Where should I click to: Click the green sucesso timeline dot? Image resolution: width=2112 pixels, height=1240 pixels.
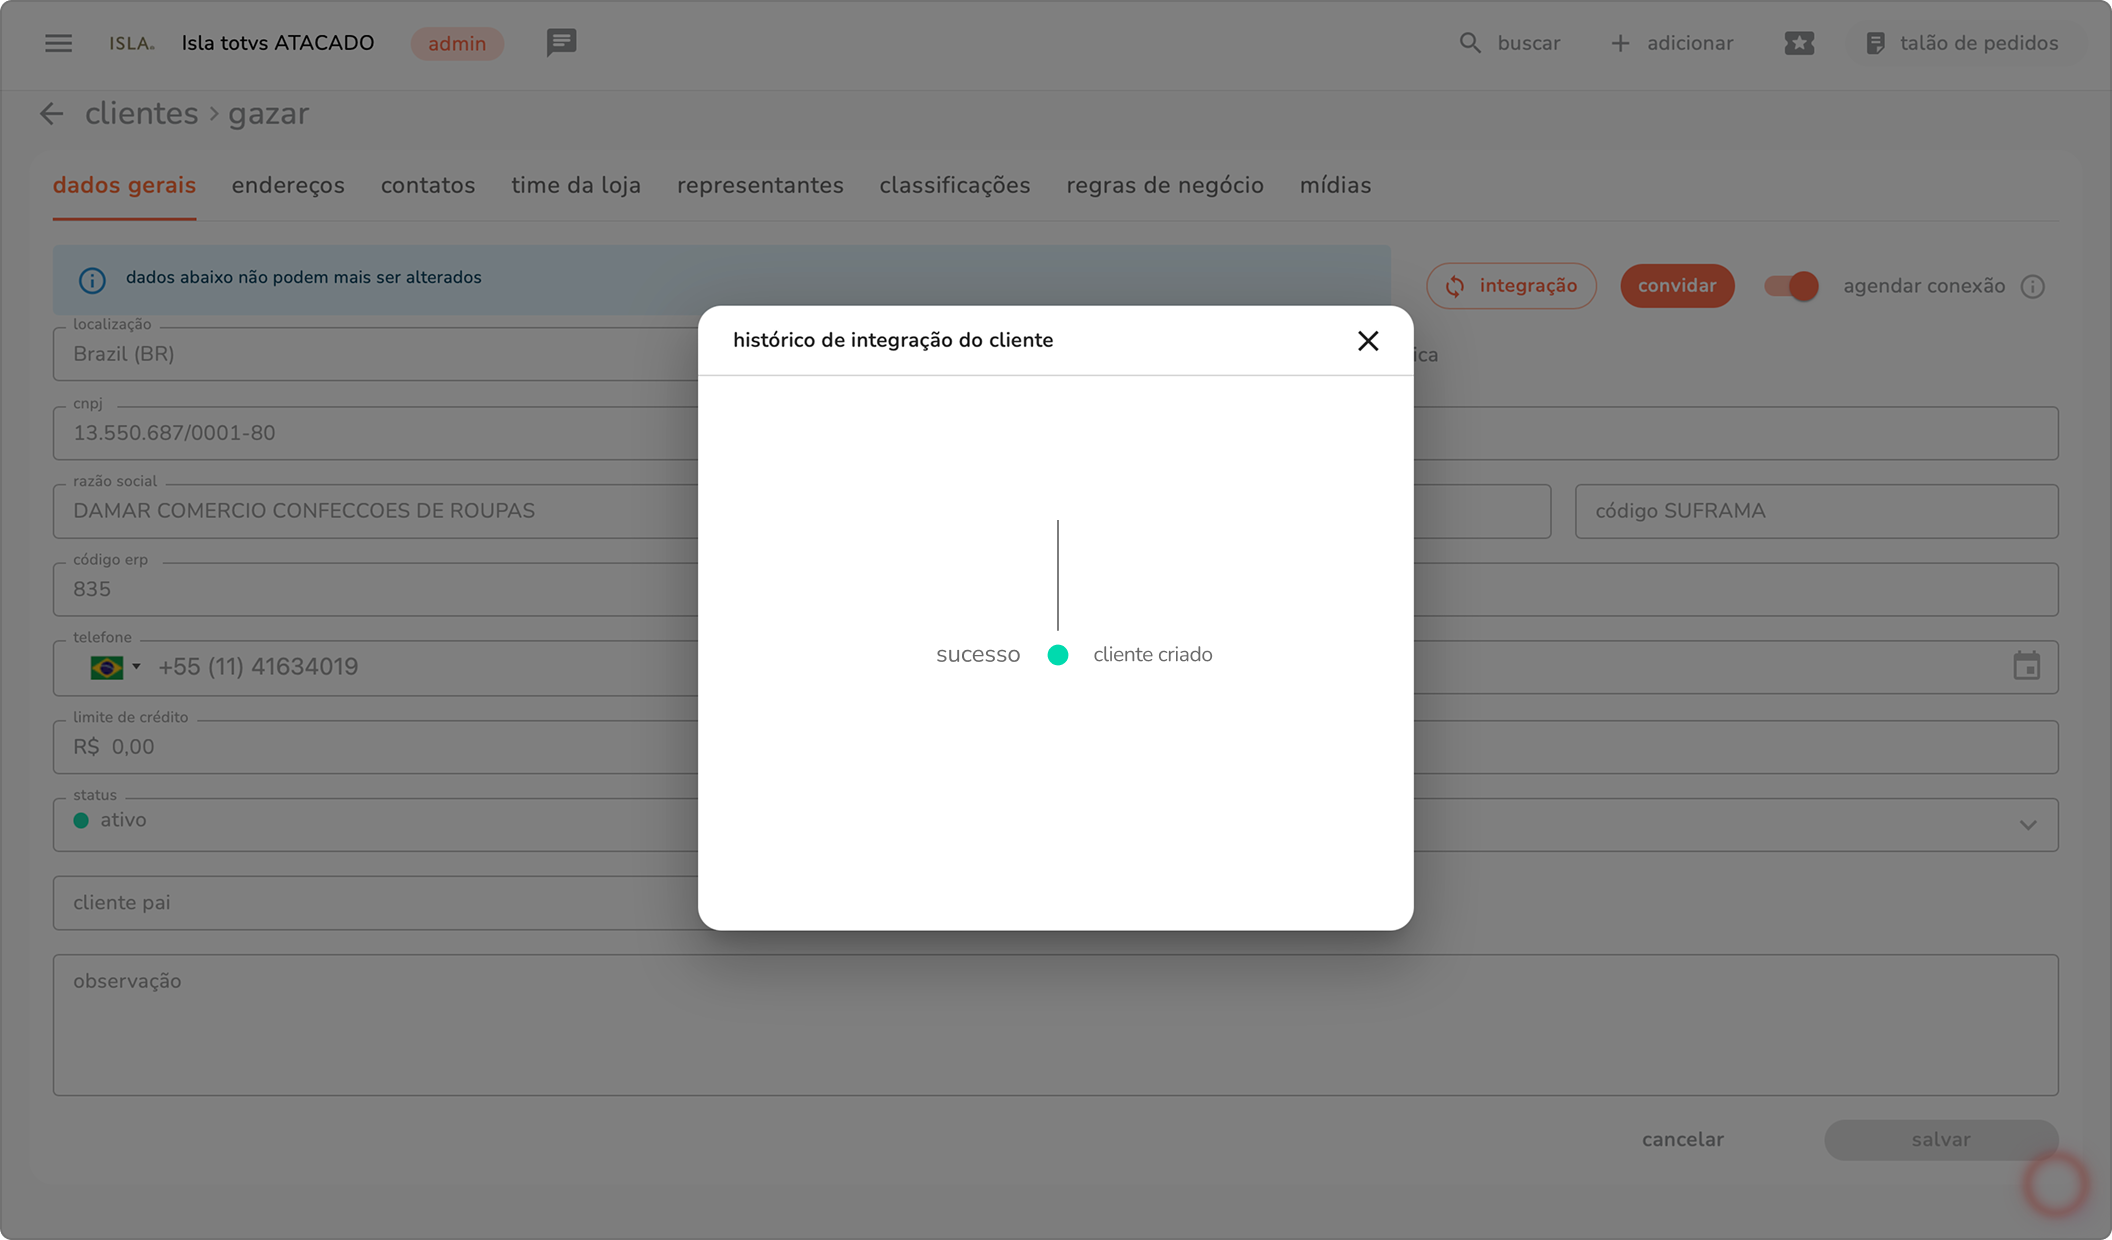1057,655
